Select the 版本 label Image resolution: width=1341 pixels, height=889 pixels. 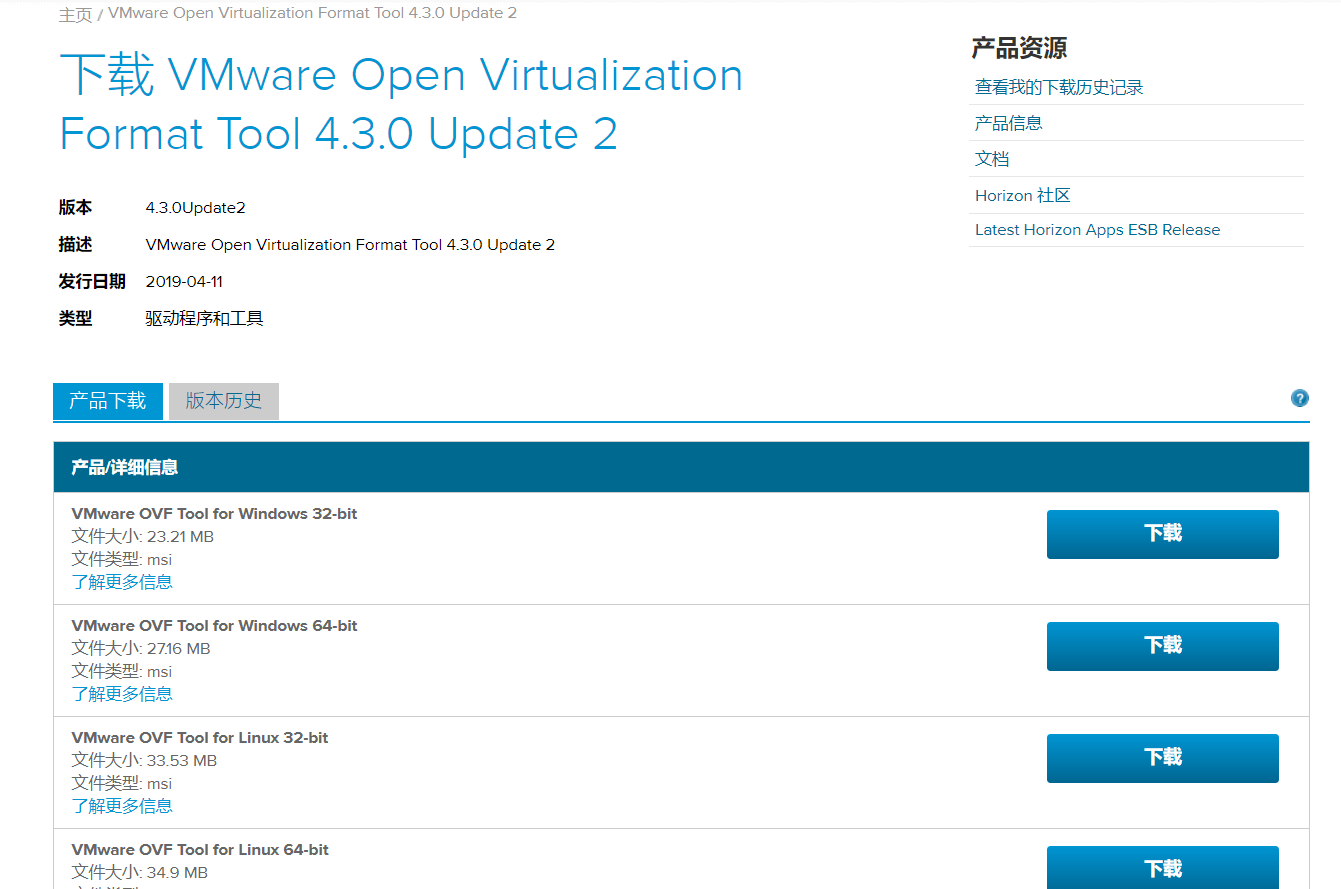point(75,208)
